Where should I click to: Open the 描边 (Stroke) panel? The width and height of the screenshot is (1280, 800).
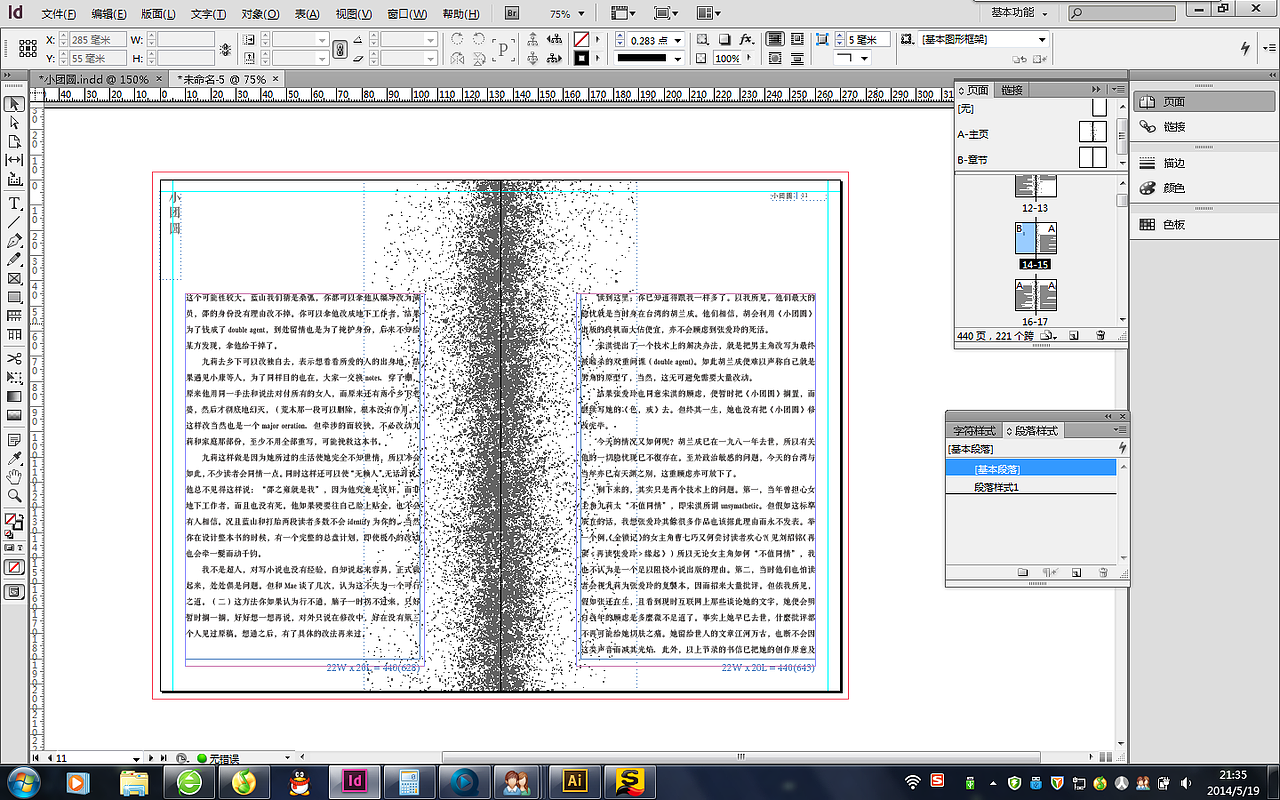point(1174,163)
